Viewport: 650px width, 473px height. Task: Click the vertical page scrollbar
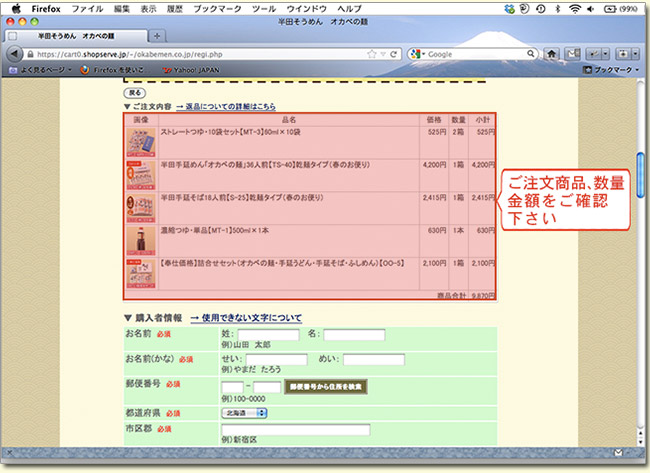pos(638,200)
